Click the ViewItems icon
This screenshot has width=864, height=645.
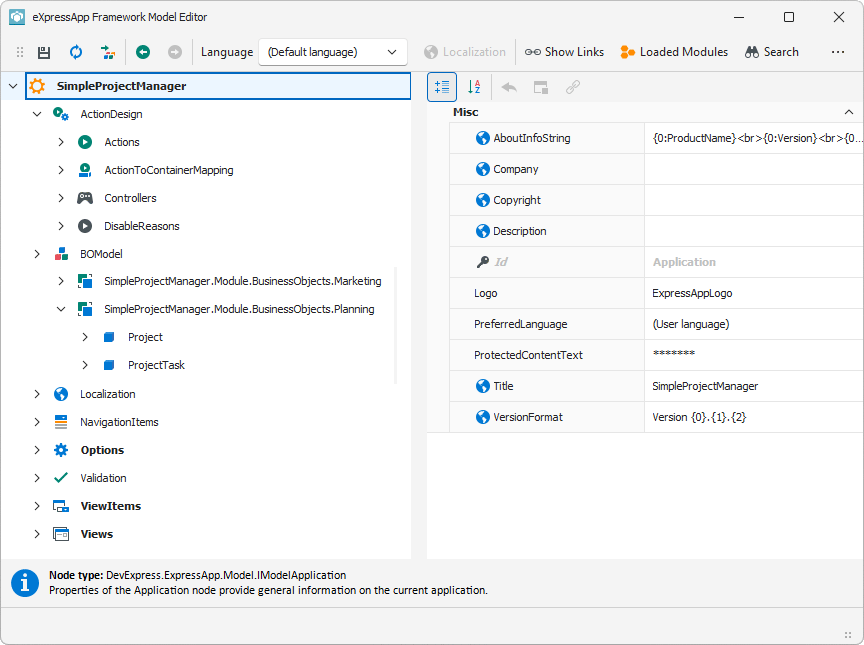click(61, 506)
